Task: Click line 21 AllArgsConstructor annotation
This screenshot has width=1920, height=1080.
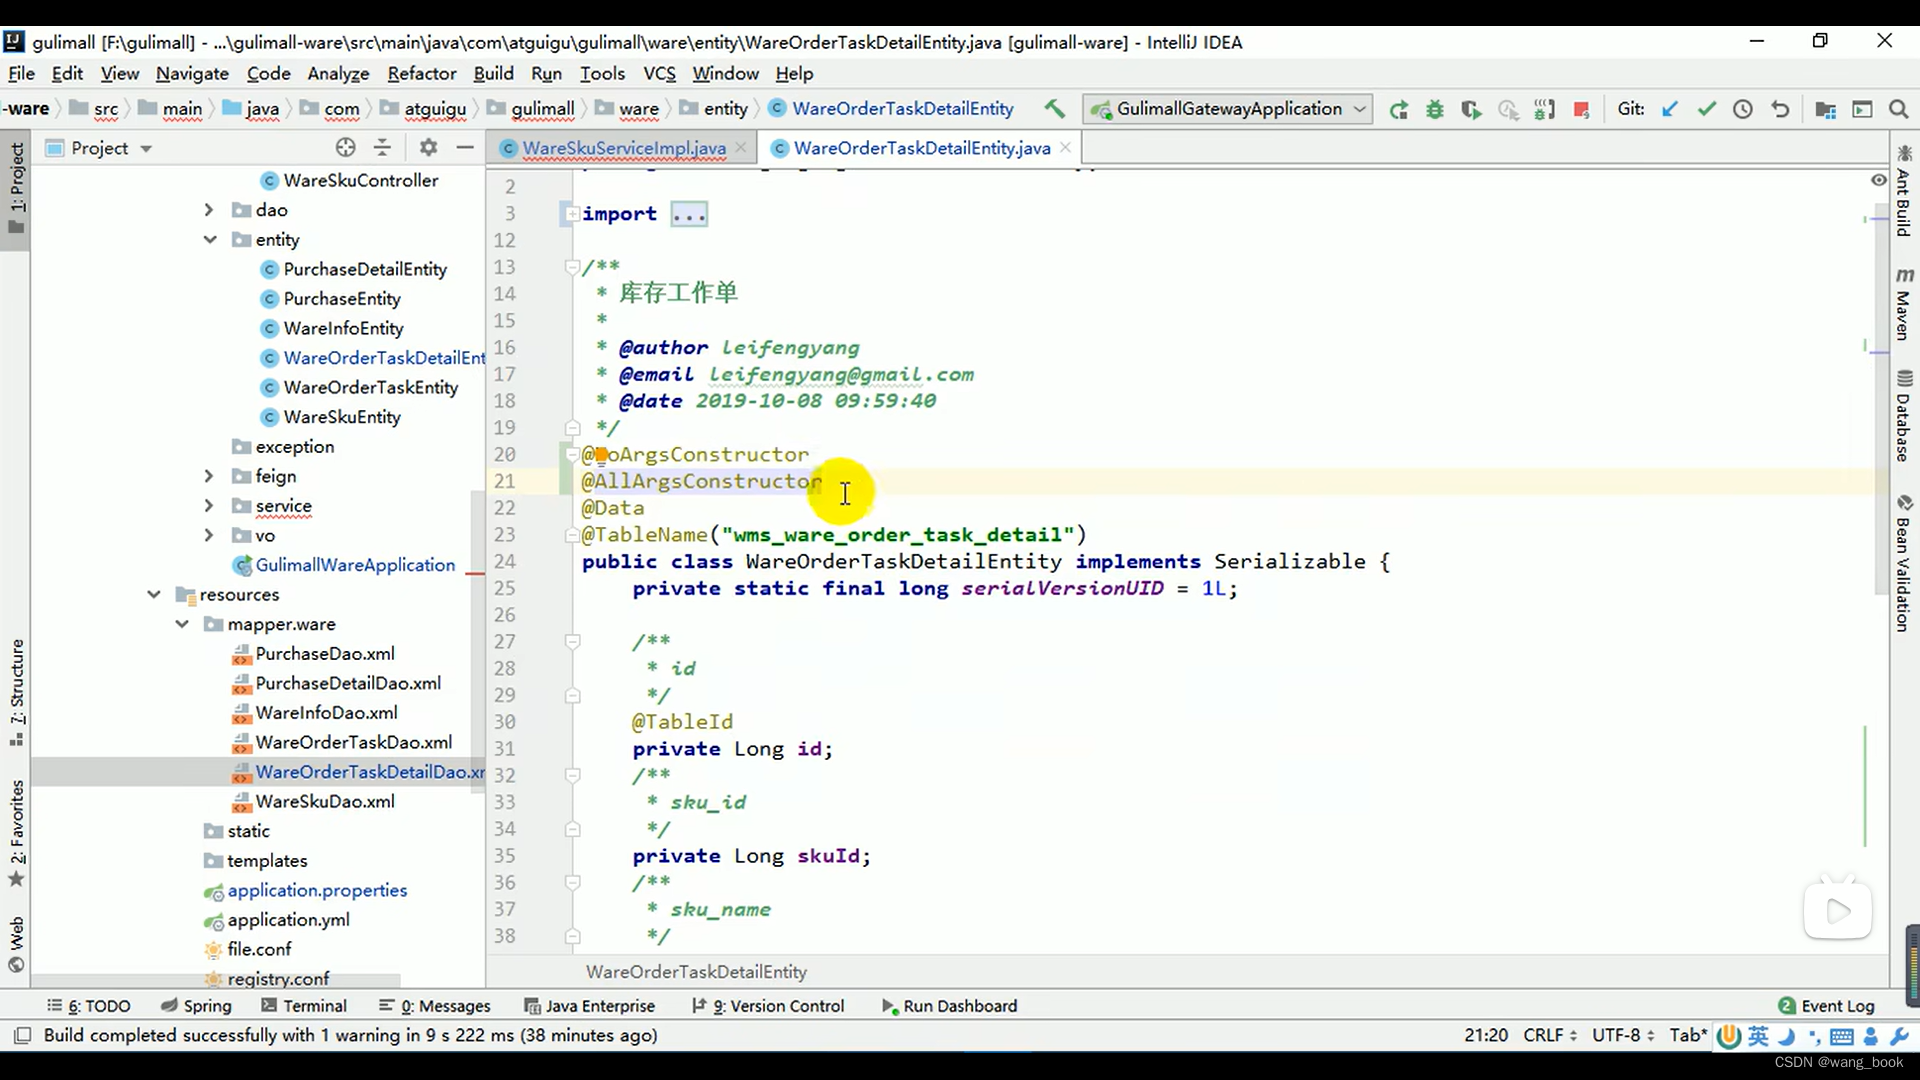Action: click(x=702, y=481)
